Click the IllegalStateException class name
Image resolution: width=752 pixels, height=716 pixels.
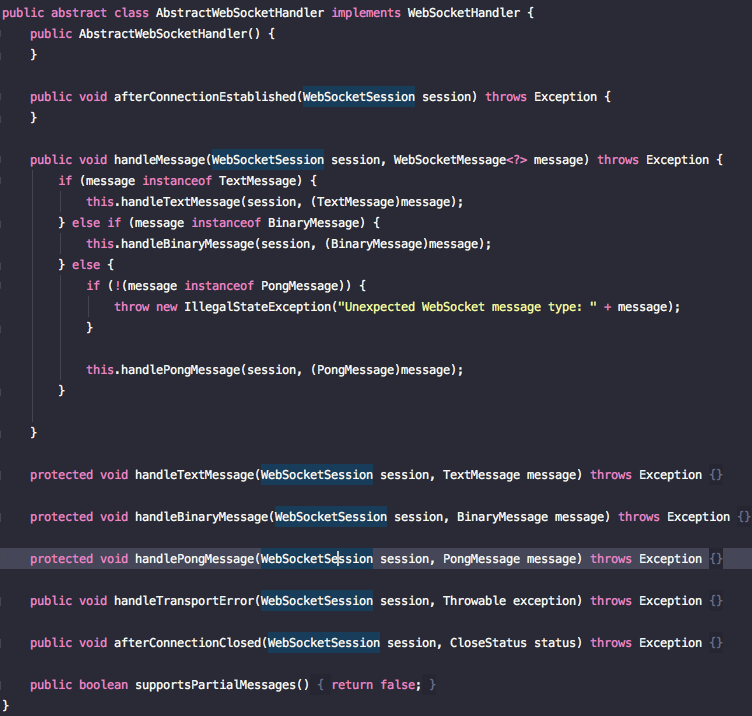point(258,307)
